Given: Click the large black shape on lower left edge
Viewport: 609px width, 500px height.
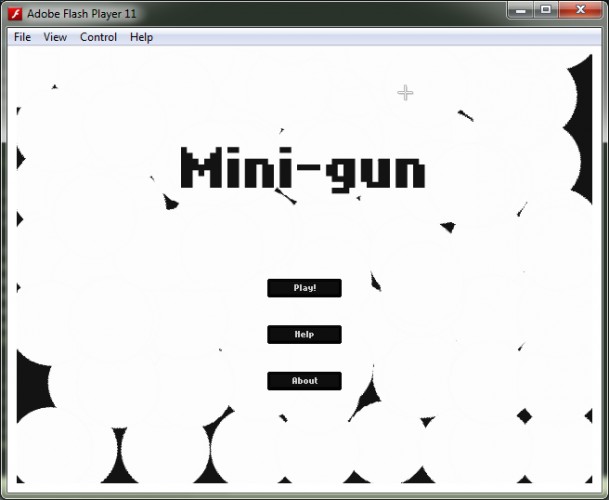Looking at the screenshot, I should coord(33,385).
